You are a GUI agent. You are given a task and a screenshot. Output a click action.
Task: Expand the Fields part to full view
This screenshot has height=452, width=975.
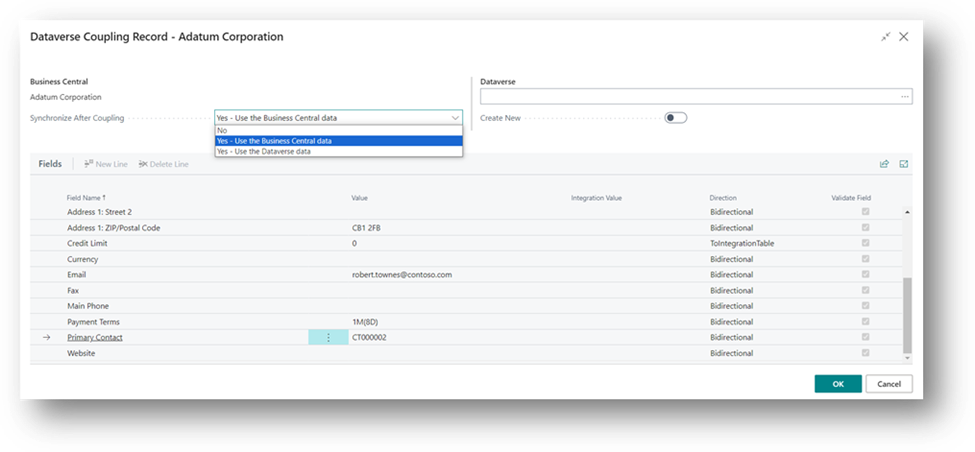903,164
